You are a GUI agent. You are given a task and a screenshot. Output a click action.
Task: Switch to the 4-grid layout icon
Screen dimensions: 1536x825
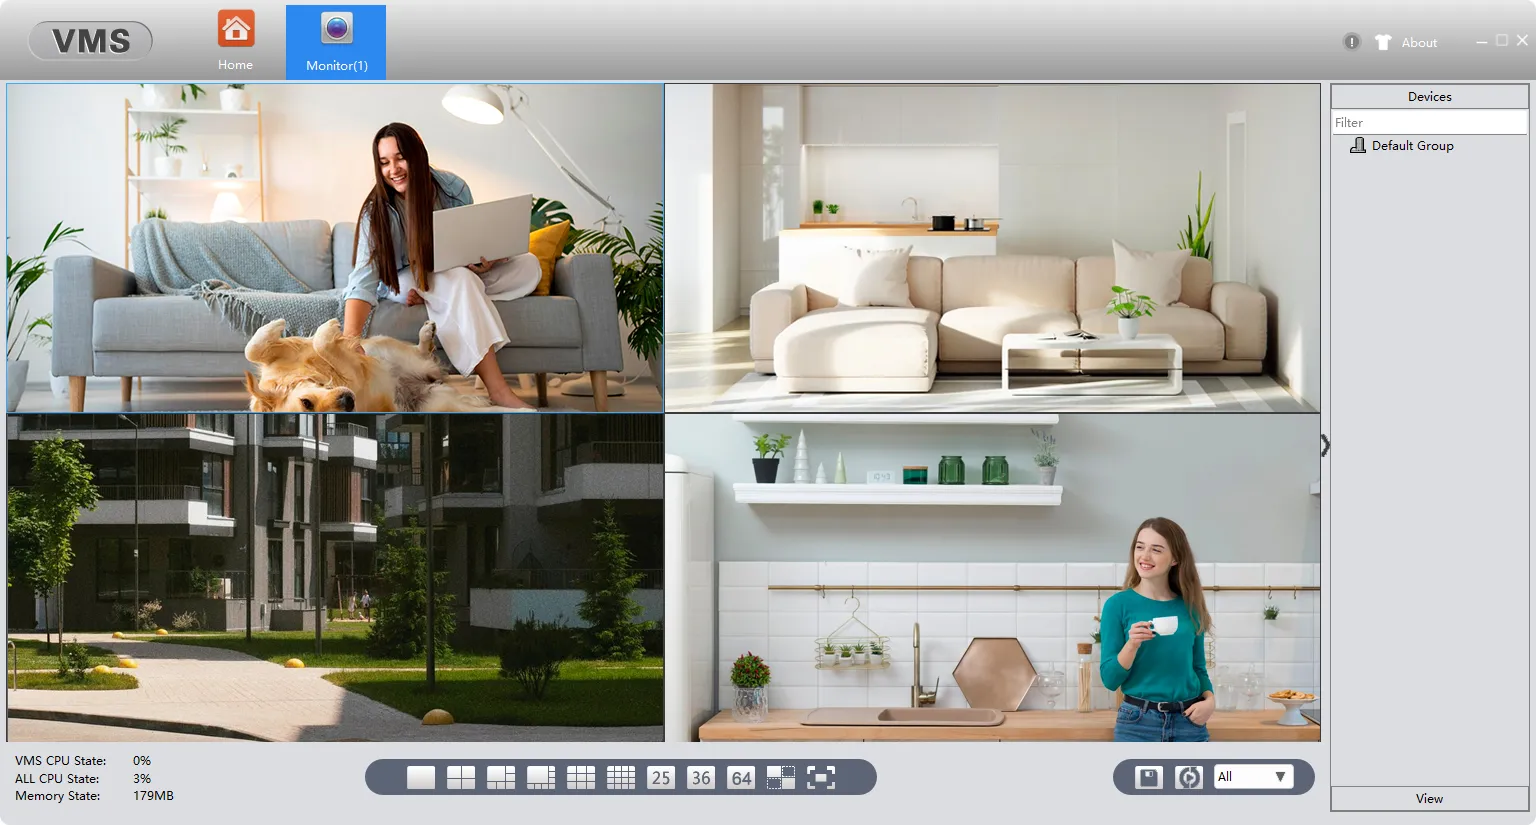460,776
